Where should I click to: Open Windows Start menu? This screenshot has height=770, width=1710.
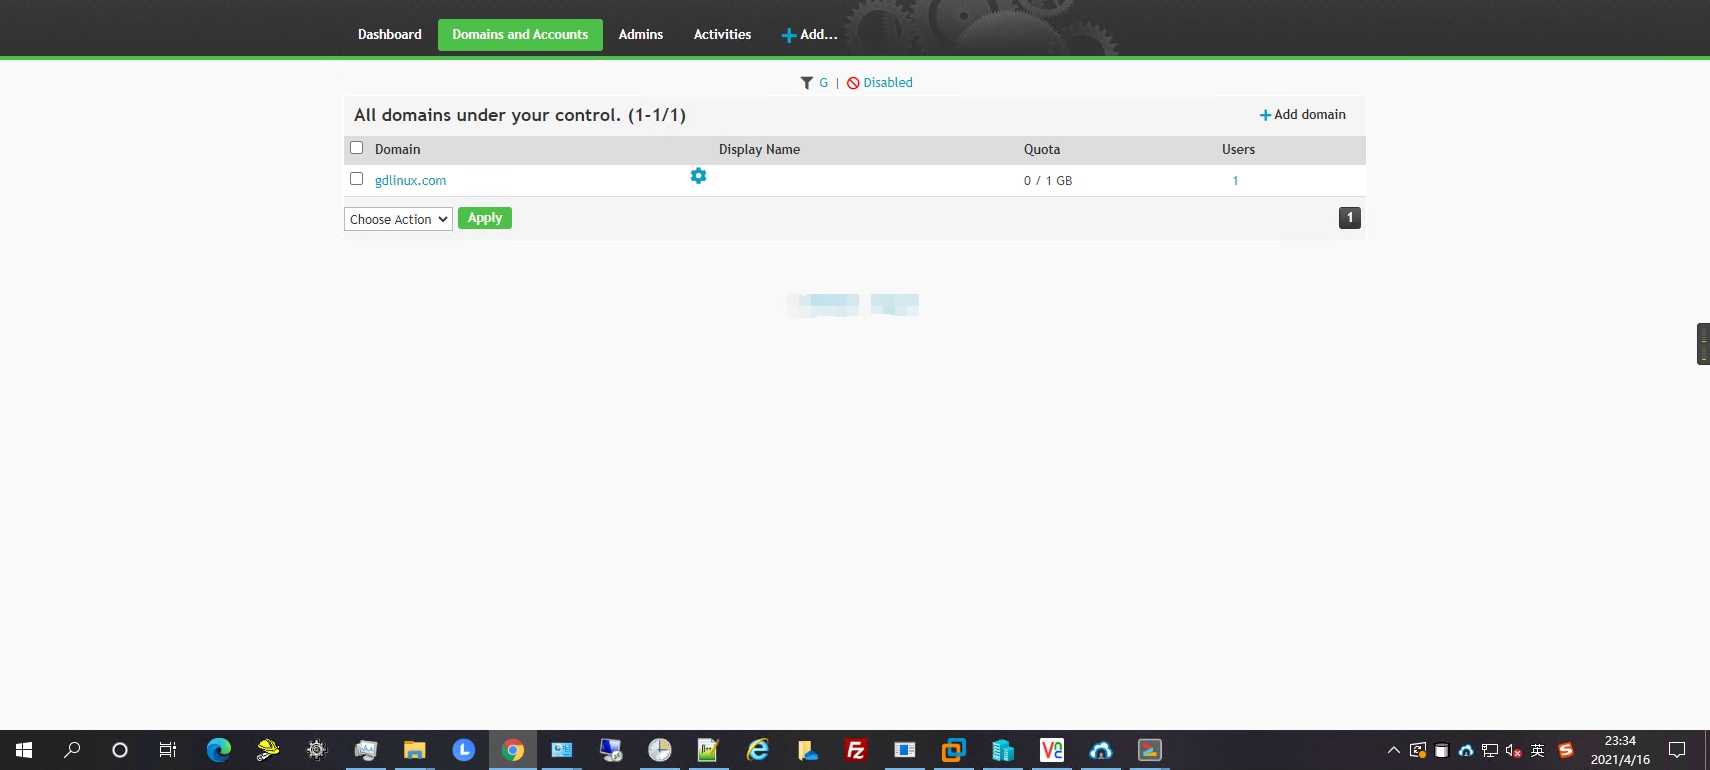pos(24,750)
